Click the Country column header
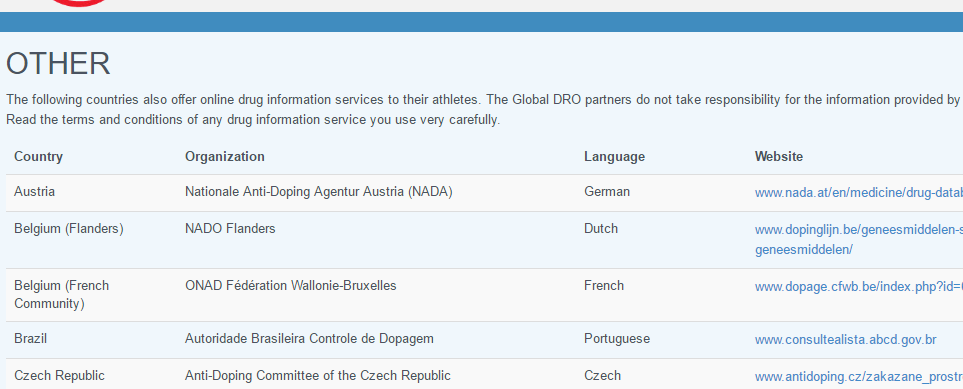 pos(38,157)
